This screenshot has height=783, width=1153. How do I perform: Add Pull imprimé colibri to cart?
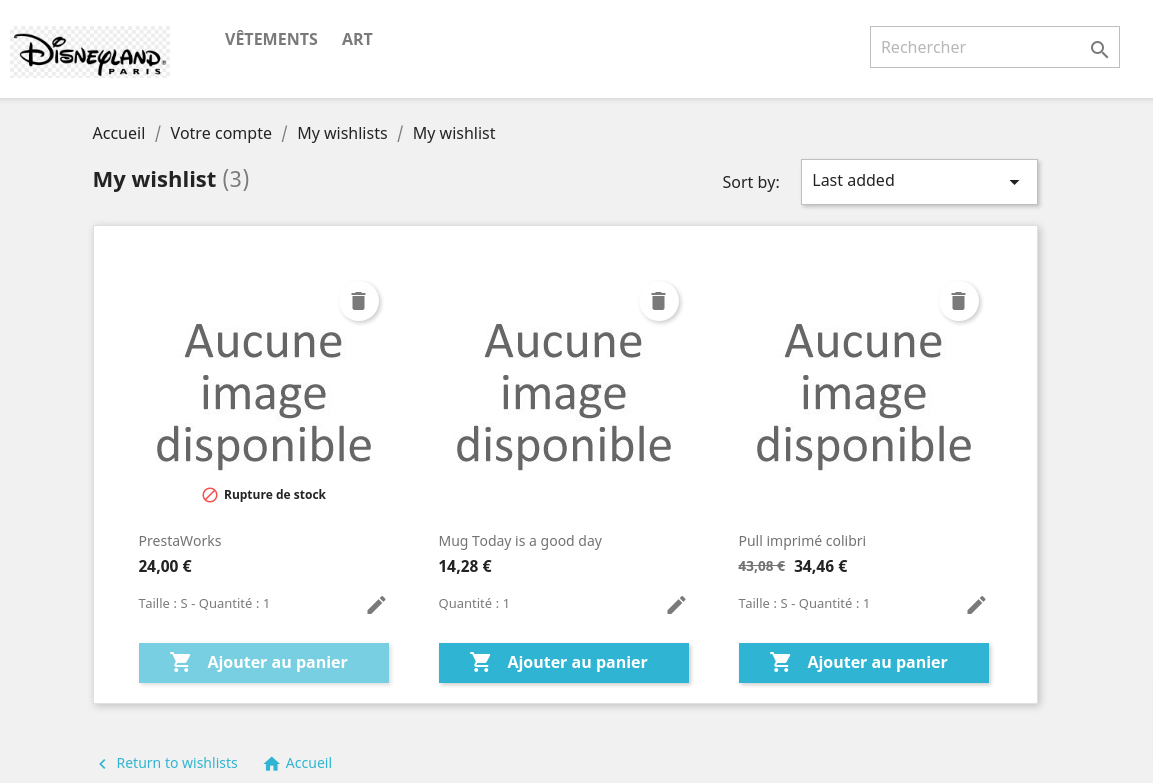pyautogui.click(x=864, y=662)
